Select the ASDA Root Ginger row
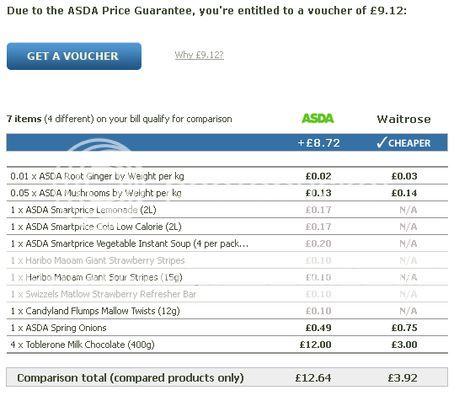Screen dimensions: 454x401 227,176
